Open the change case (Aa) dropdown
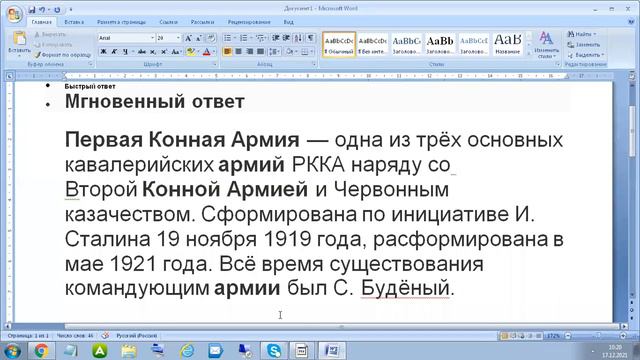 coord(176,51)
